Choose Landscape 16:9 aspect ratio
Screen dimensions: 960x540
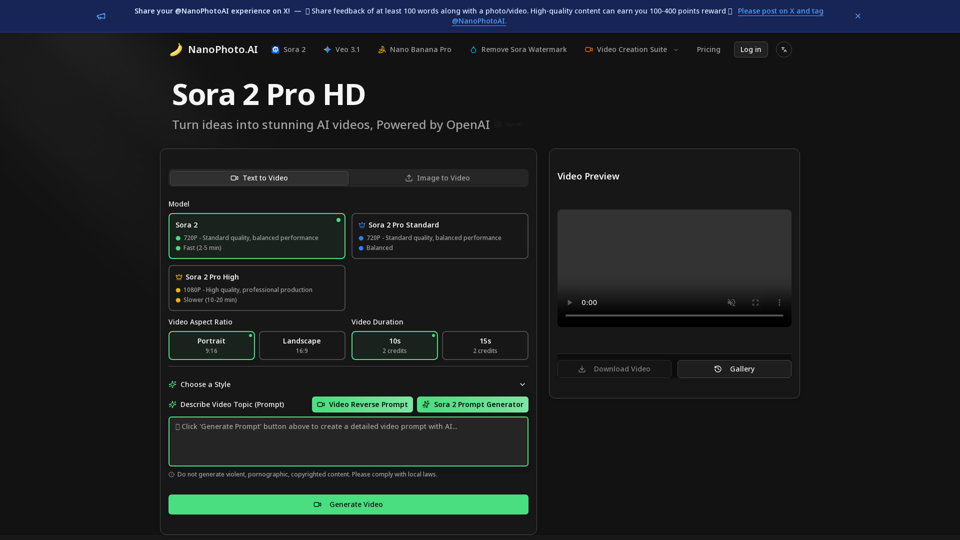[x=302, y=345]
